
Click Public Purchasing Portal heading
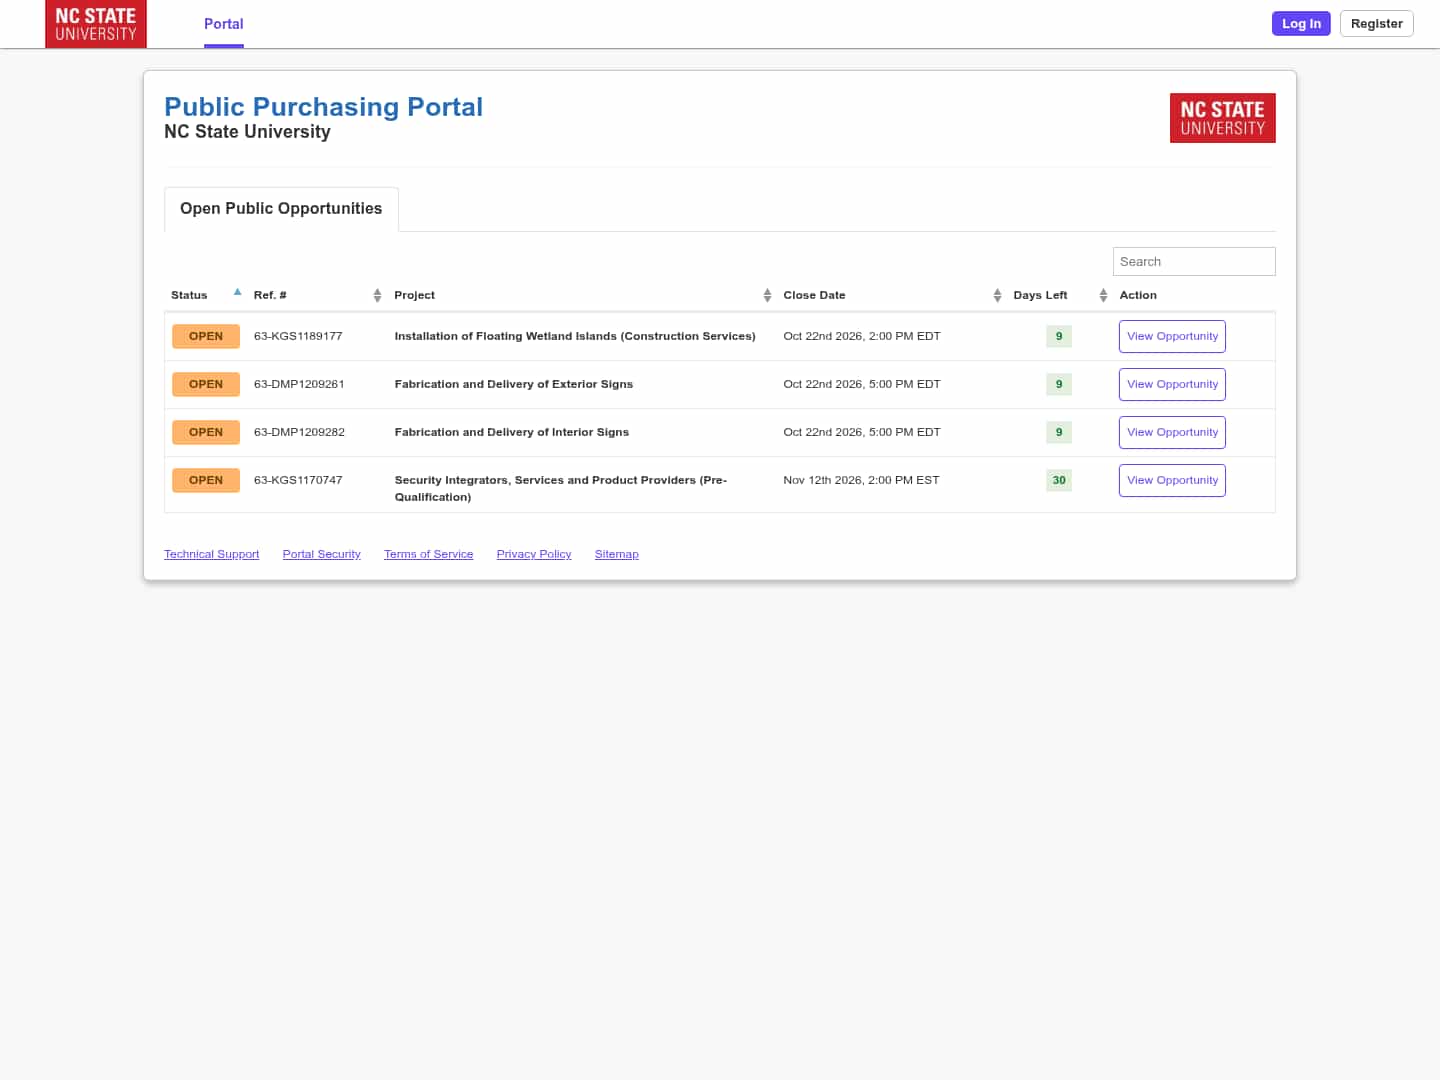323,107
